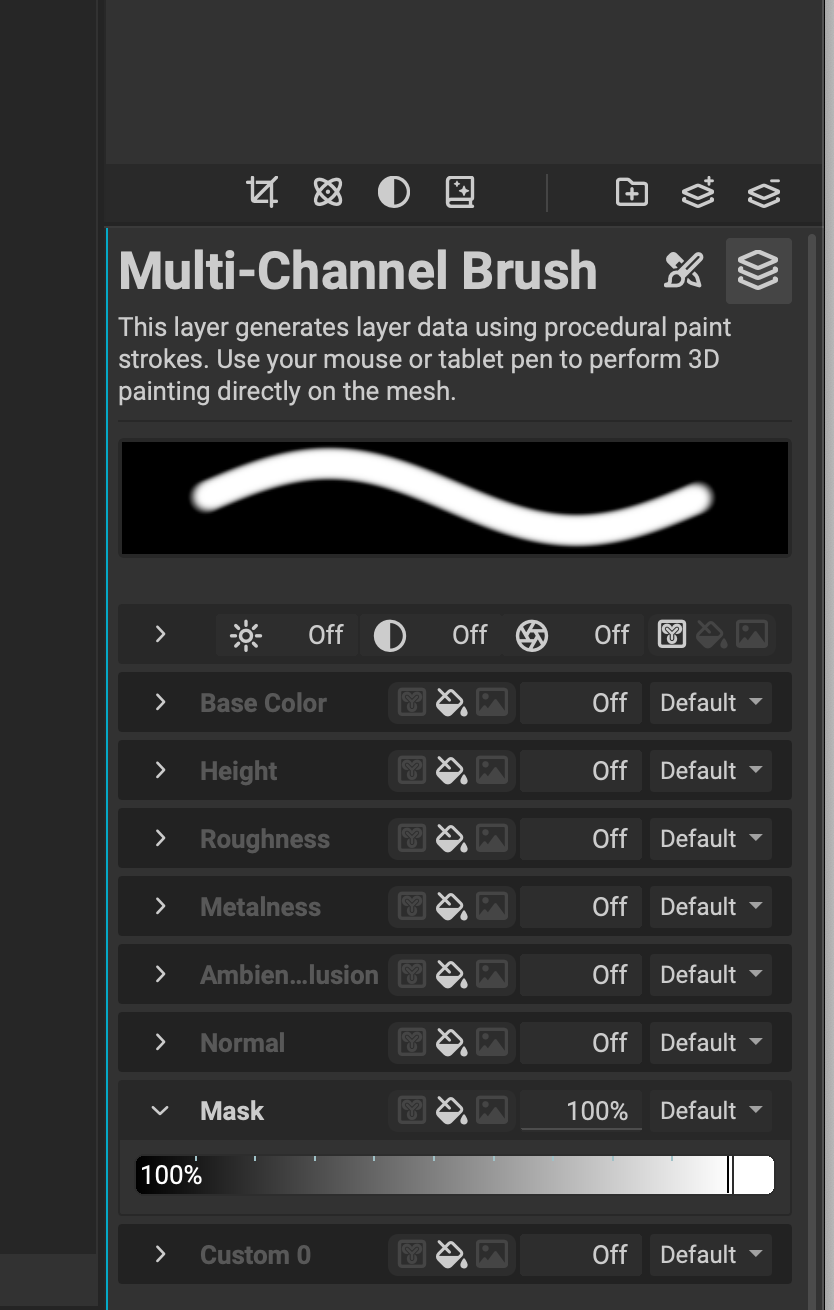Toggle the brightness Off value
Image resolution: width=834 pixels, height=1310 pixels.
[325, 635]
